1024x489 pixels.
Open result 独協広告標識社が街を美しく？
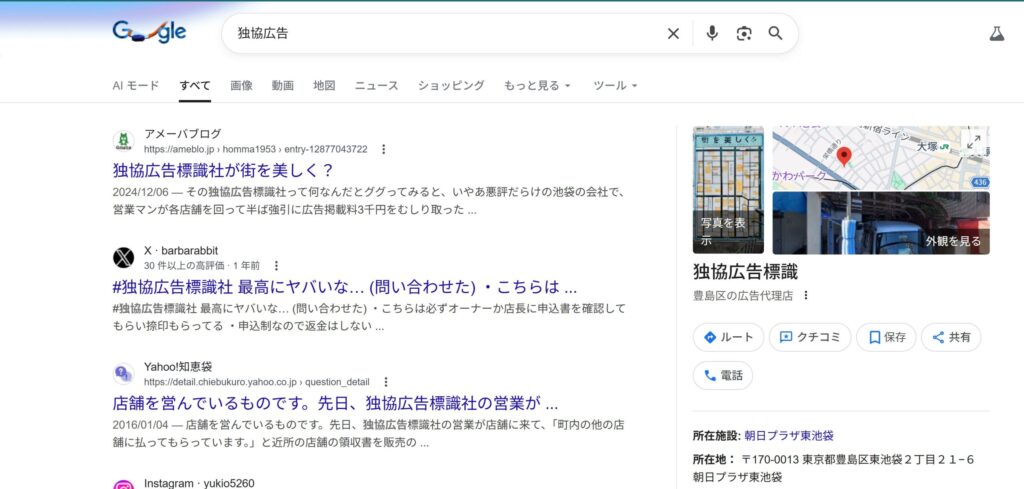(223, 171)
